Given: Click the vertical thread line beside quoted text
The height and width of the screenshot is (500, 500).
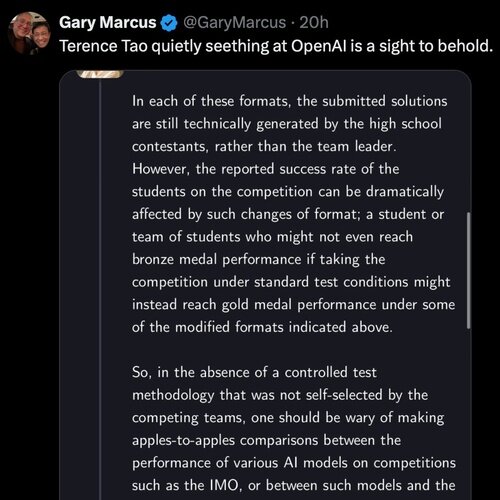Looking at the screenshot, I should [100, 289].
